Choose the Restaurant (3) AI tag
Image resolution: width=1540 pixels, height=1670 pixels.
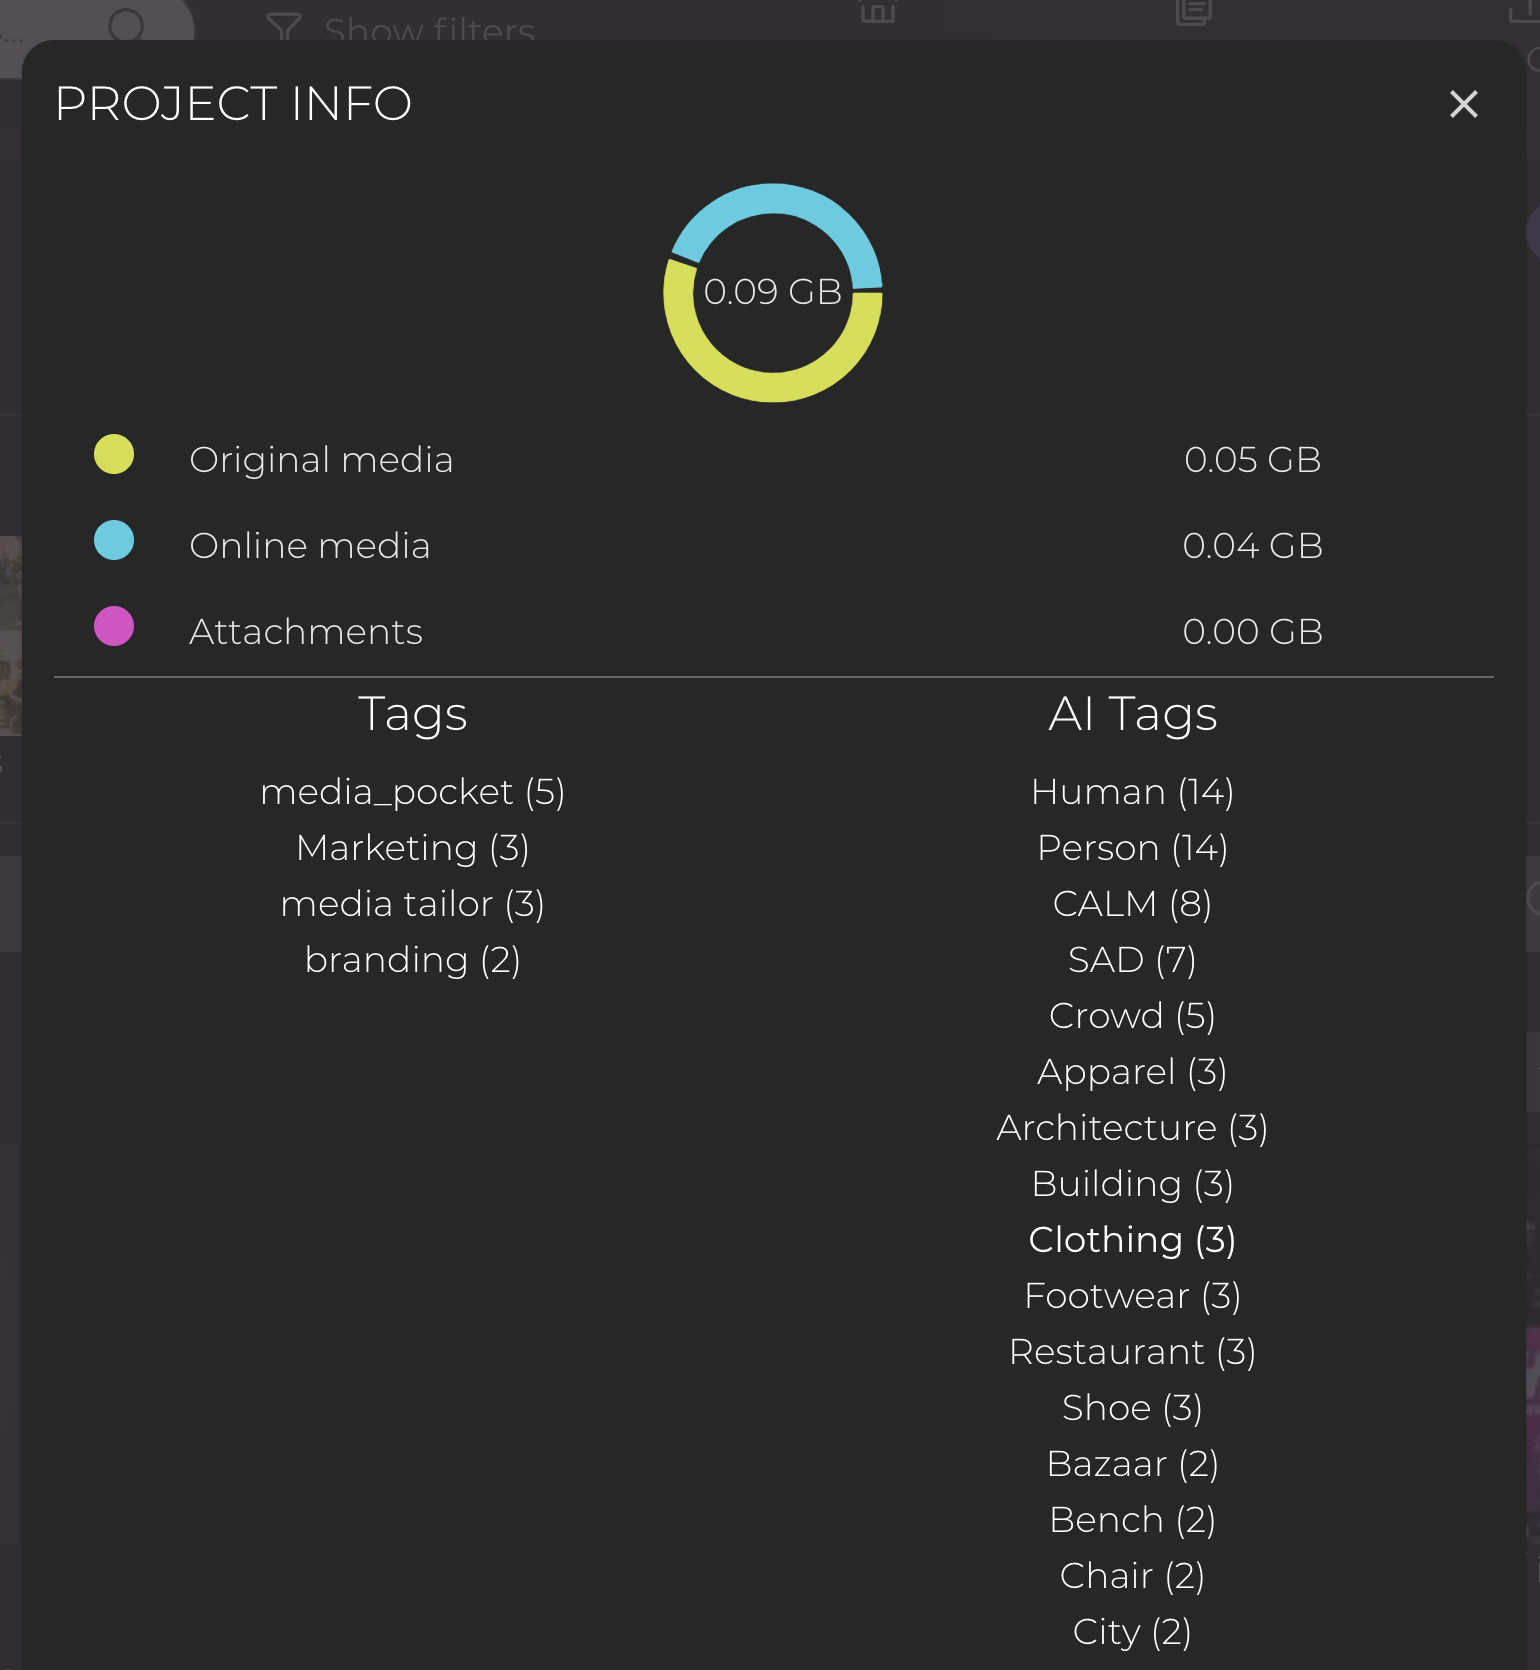coord(1132,1352)
